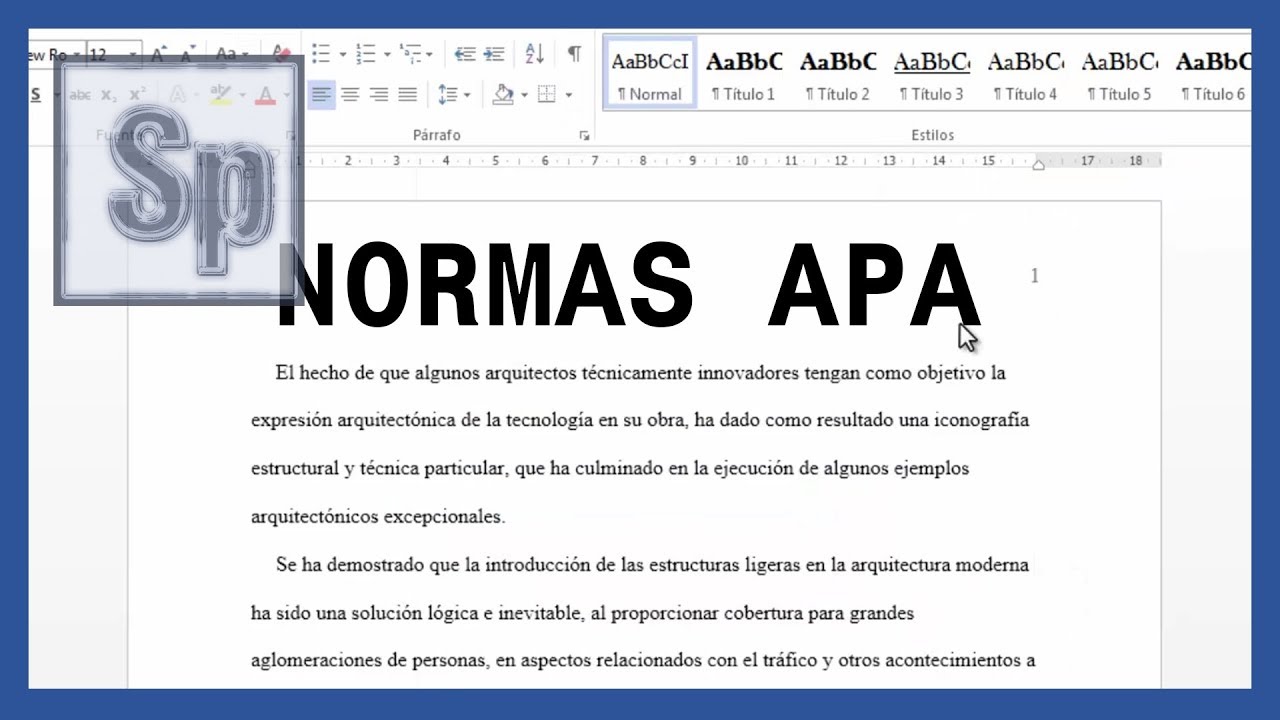Decrease the paragraph indent
This screenshot has height=720, width=1280.
tap(464, 54)
